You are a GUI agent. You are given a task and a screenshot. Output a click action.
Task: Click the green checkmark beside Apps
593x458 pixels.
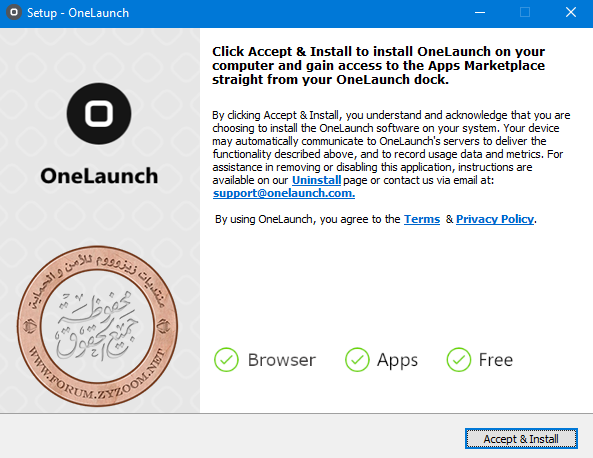point(357,359)
